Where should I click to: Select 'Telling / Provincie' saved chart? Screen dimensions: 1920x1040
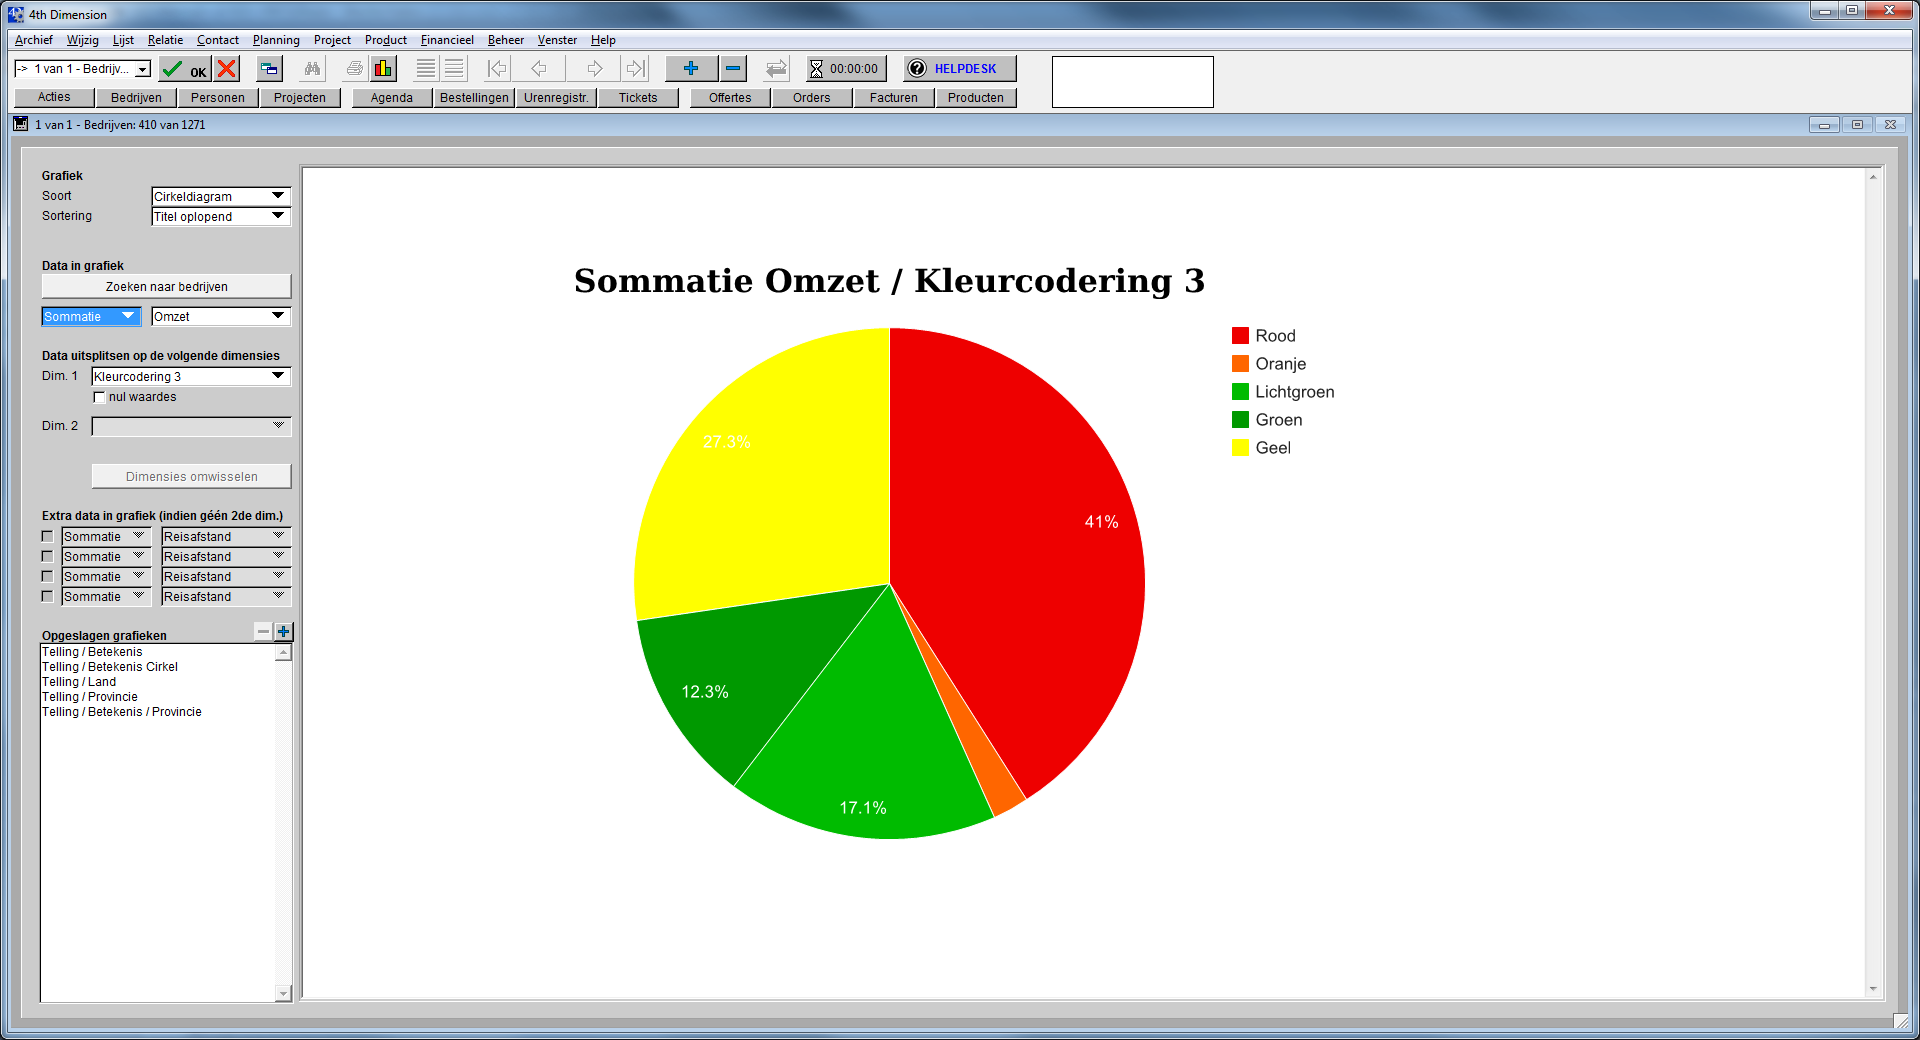coord(90,697)
